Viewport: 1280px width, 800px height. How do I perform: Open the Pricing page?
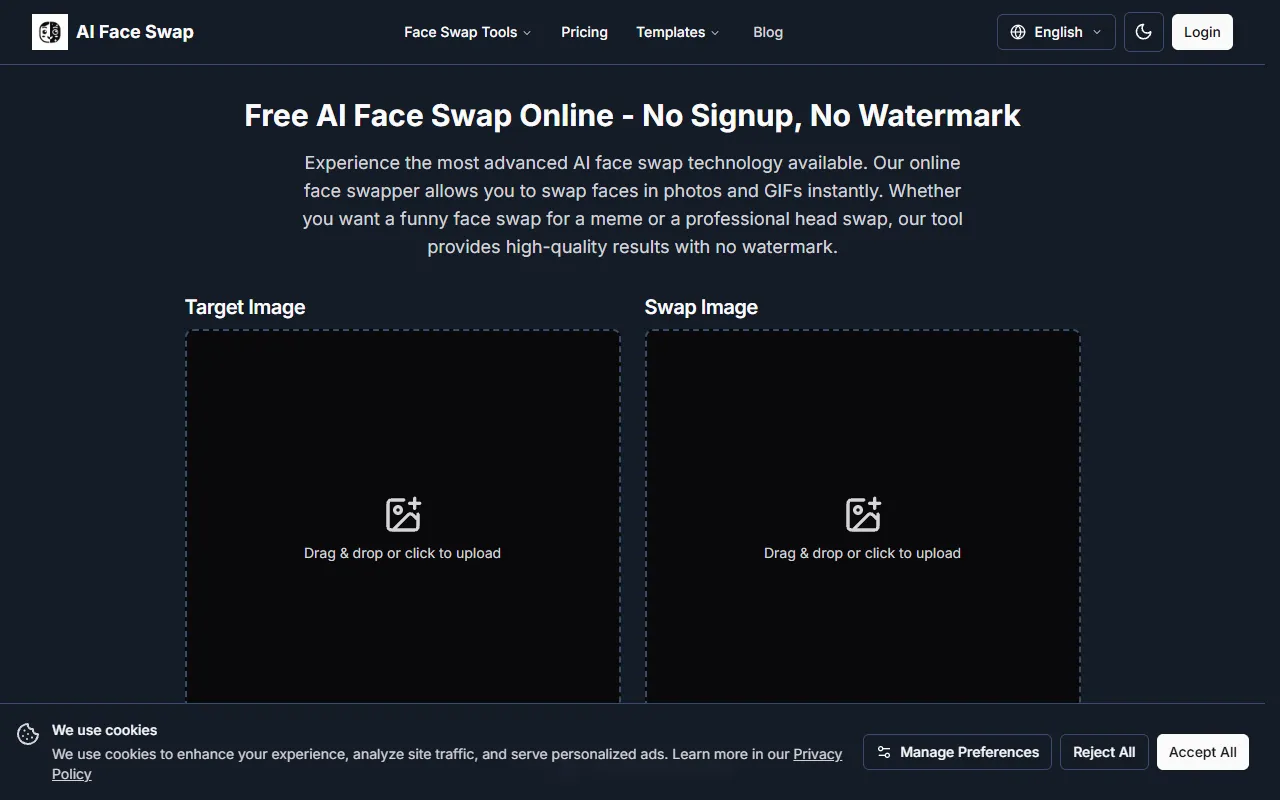[584, 32]
